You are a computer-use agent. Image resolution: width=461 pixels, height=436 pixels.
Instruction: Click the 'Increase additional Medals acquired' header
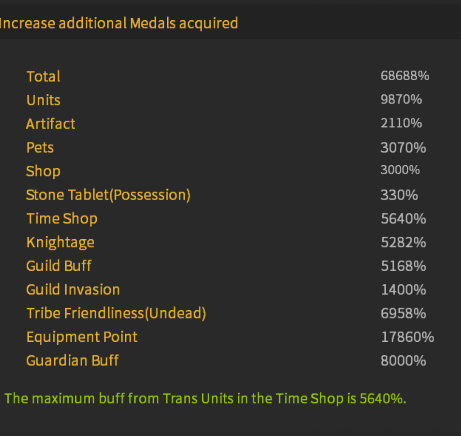tap(119, 23)
